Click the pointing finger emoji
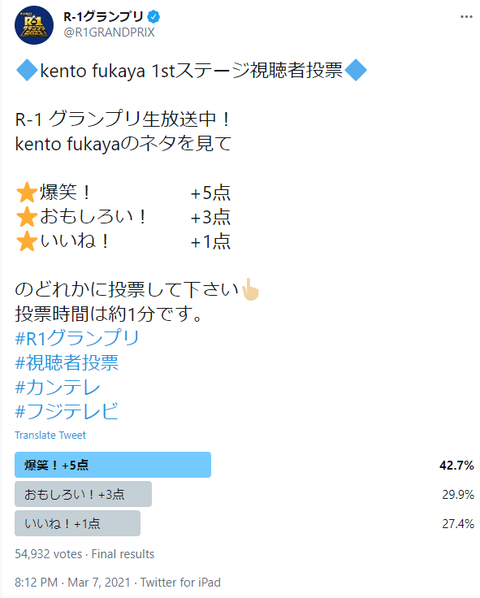Image resolution: width=480 pixels, height=598 pixels. coord(250,290)
